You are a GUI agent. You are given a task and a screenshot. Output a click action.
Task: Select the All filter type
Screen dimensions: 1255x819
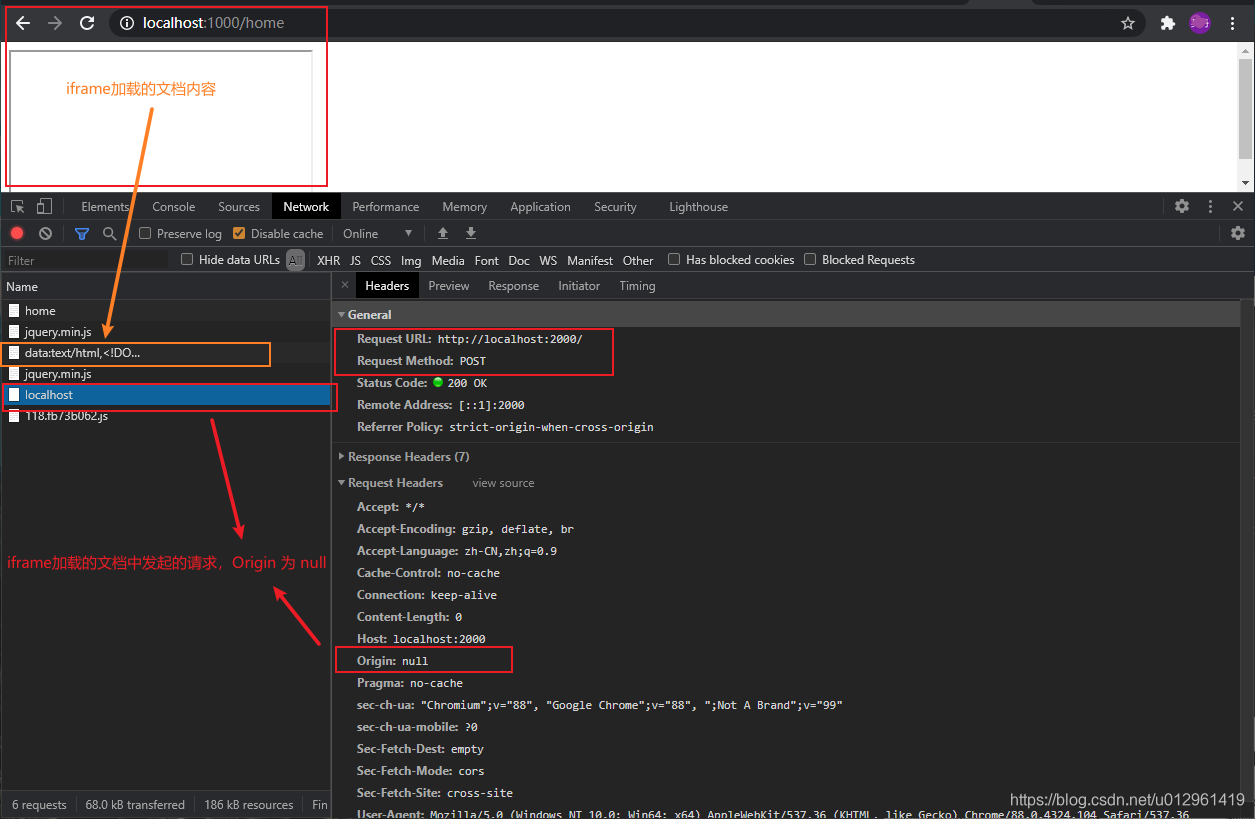tap(296, 260)
